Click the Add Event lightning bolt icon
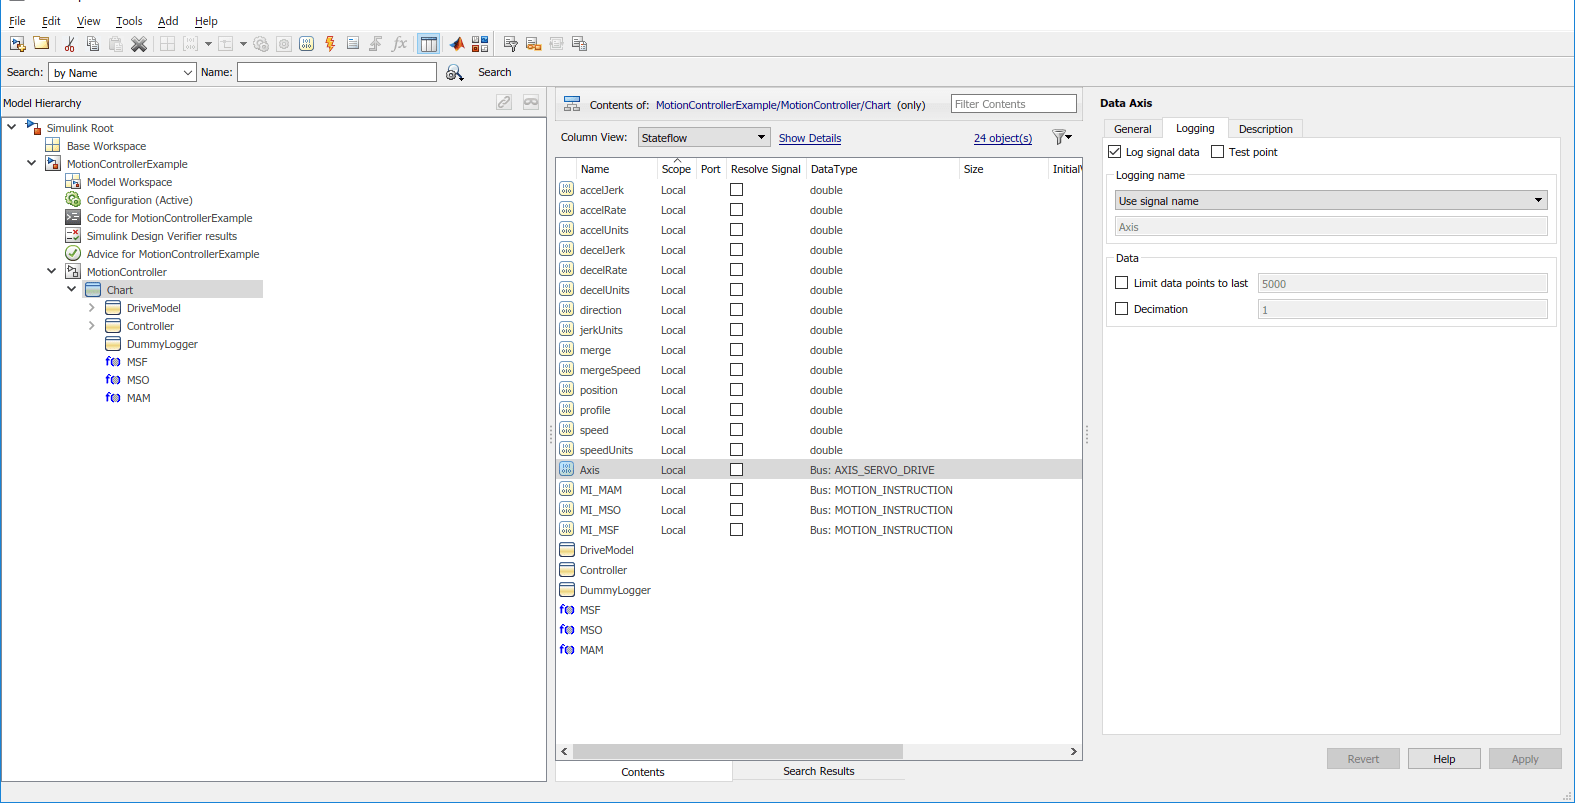This screenshot has width=1575, height=803. pos(330,44)
